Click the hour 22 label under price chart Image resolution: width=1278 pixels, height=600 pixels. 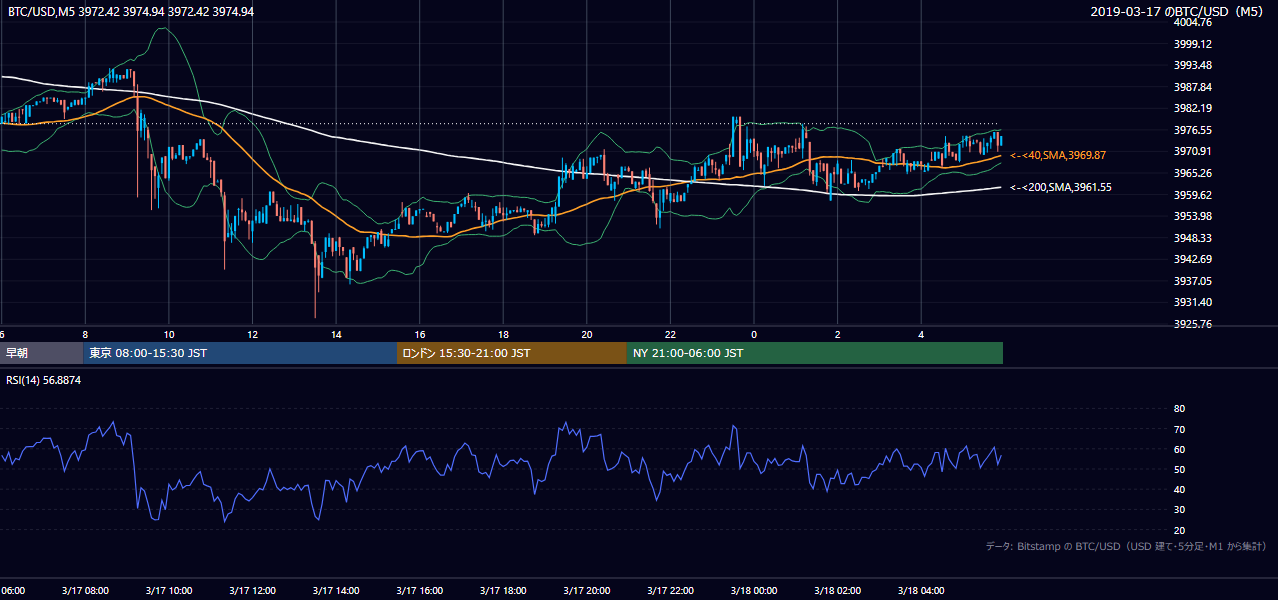click(x=671, y=334)
